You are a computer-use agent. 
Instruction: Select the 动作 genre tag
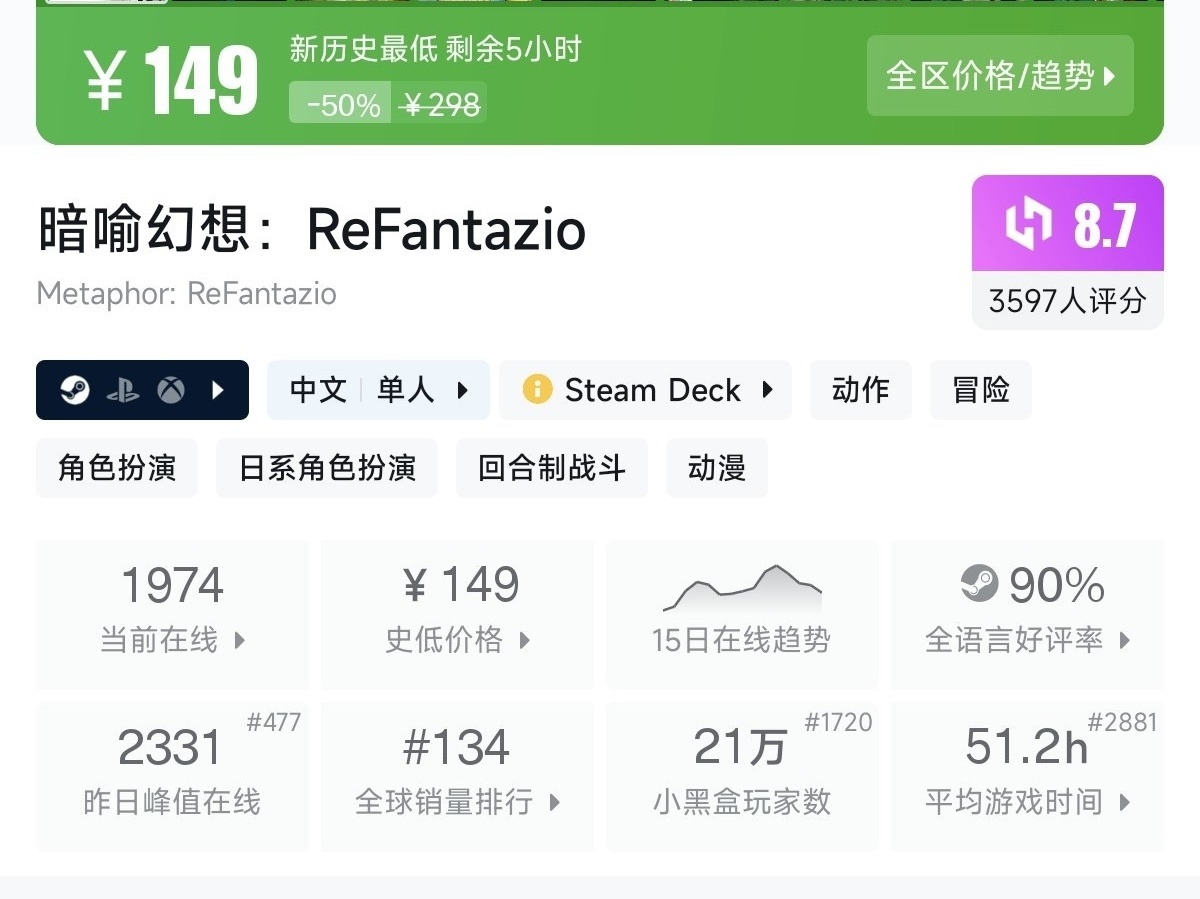pyautogui.click(x=860, y=390)
